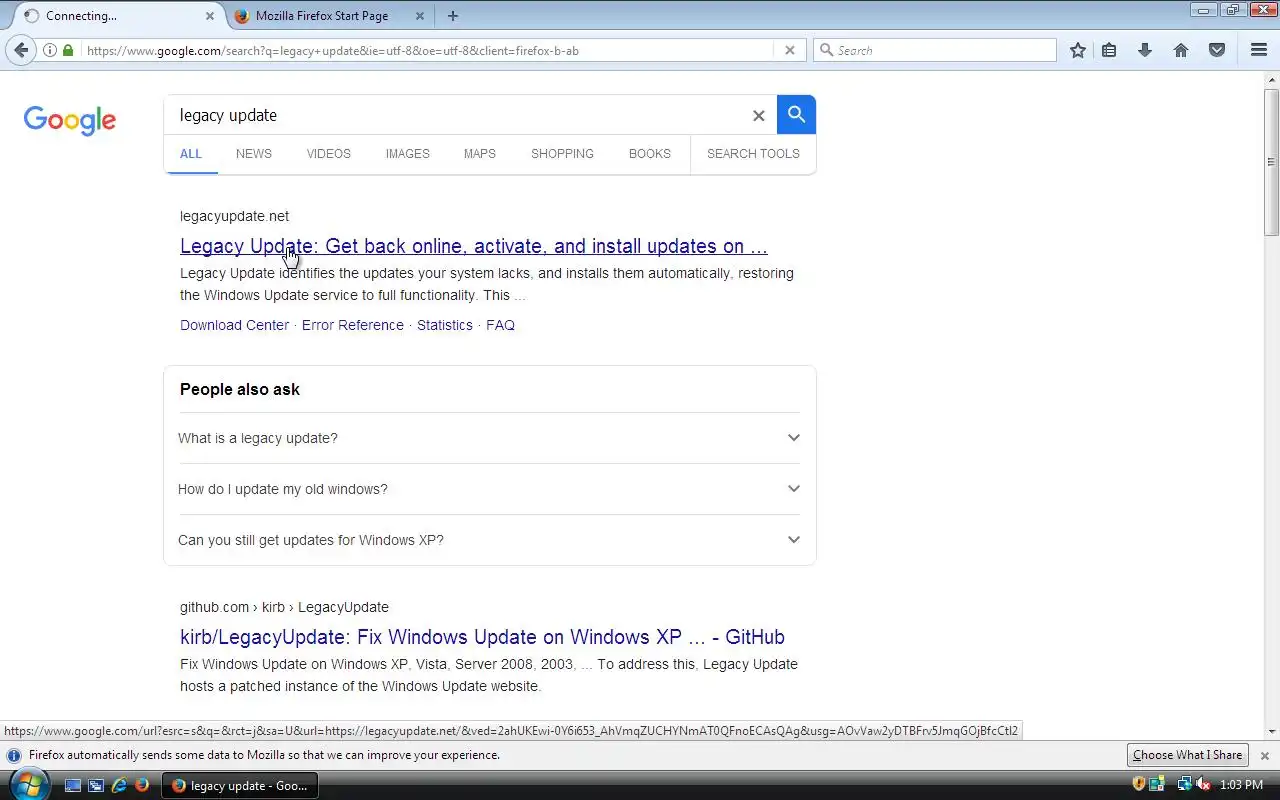Click the green padlock security icon
The width and height of the screenshot is (1280, 800).
tap(68, 50)
